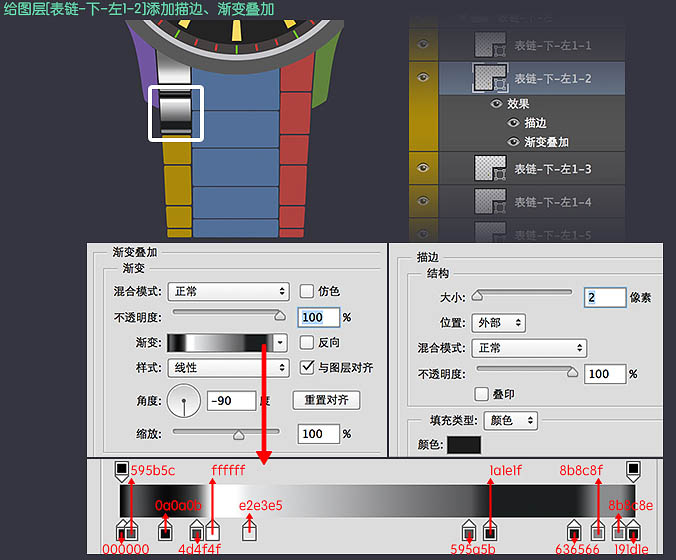Select the e2e3e5 color stop
Screen dimensions: 676x560
tap(249, 531)
